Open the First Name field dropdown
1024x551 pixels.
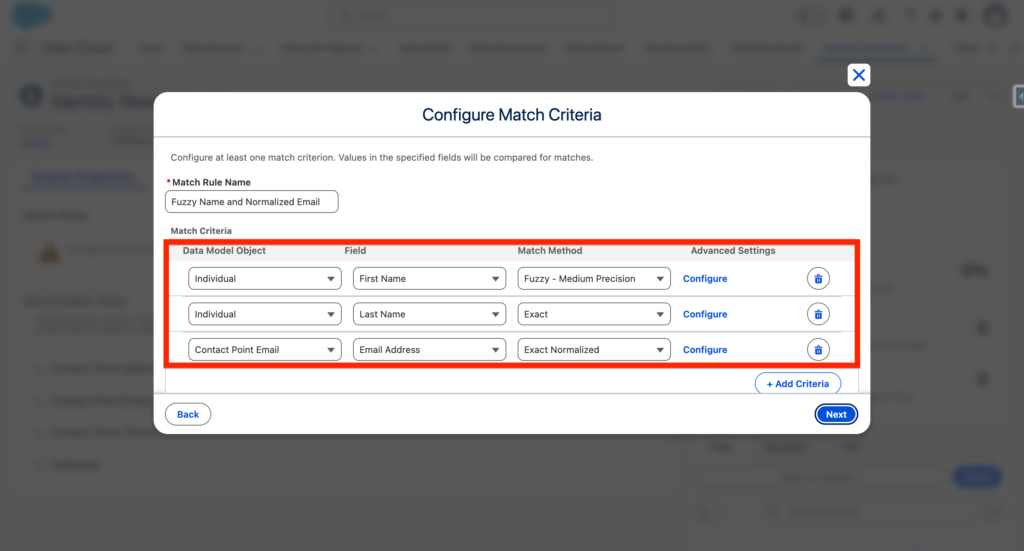(429, 279)
